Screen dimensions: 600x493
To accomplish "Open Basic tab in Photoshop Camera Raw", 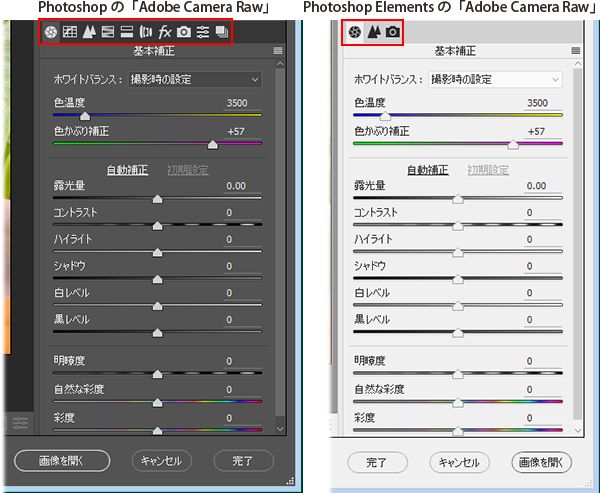I will pos(51,32).
